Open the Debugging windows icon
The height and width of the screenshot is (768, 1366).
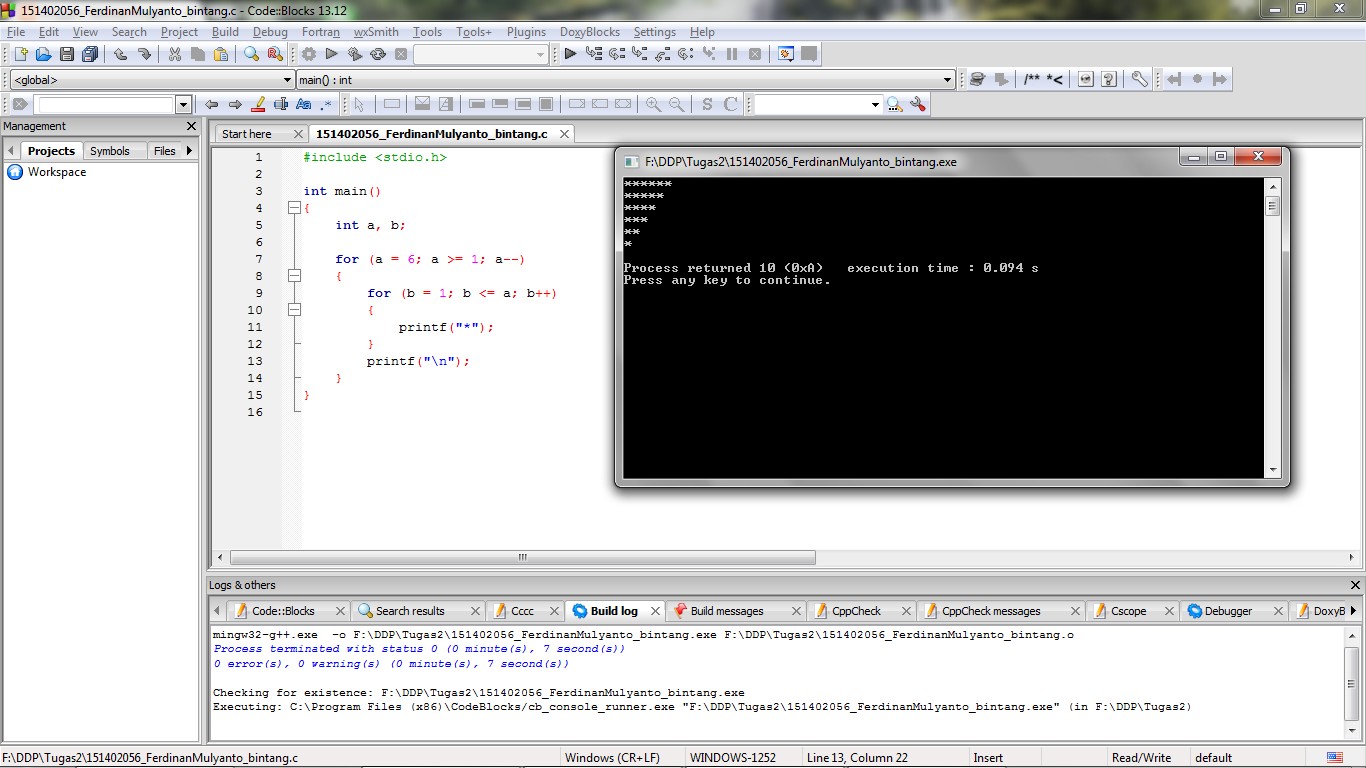coord(786,54)
